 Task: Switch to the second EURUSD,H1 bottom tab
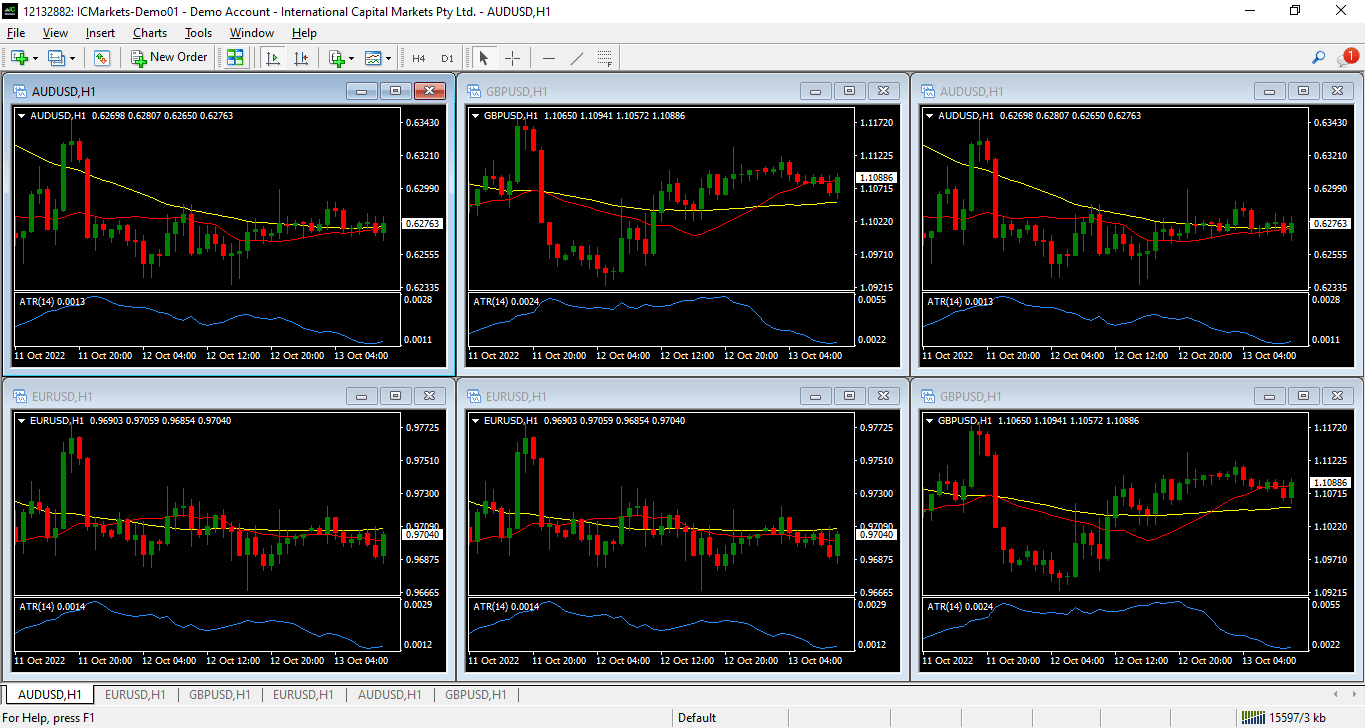click(x=305, y=694)
